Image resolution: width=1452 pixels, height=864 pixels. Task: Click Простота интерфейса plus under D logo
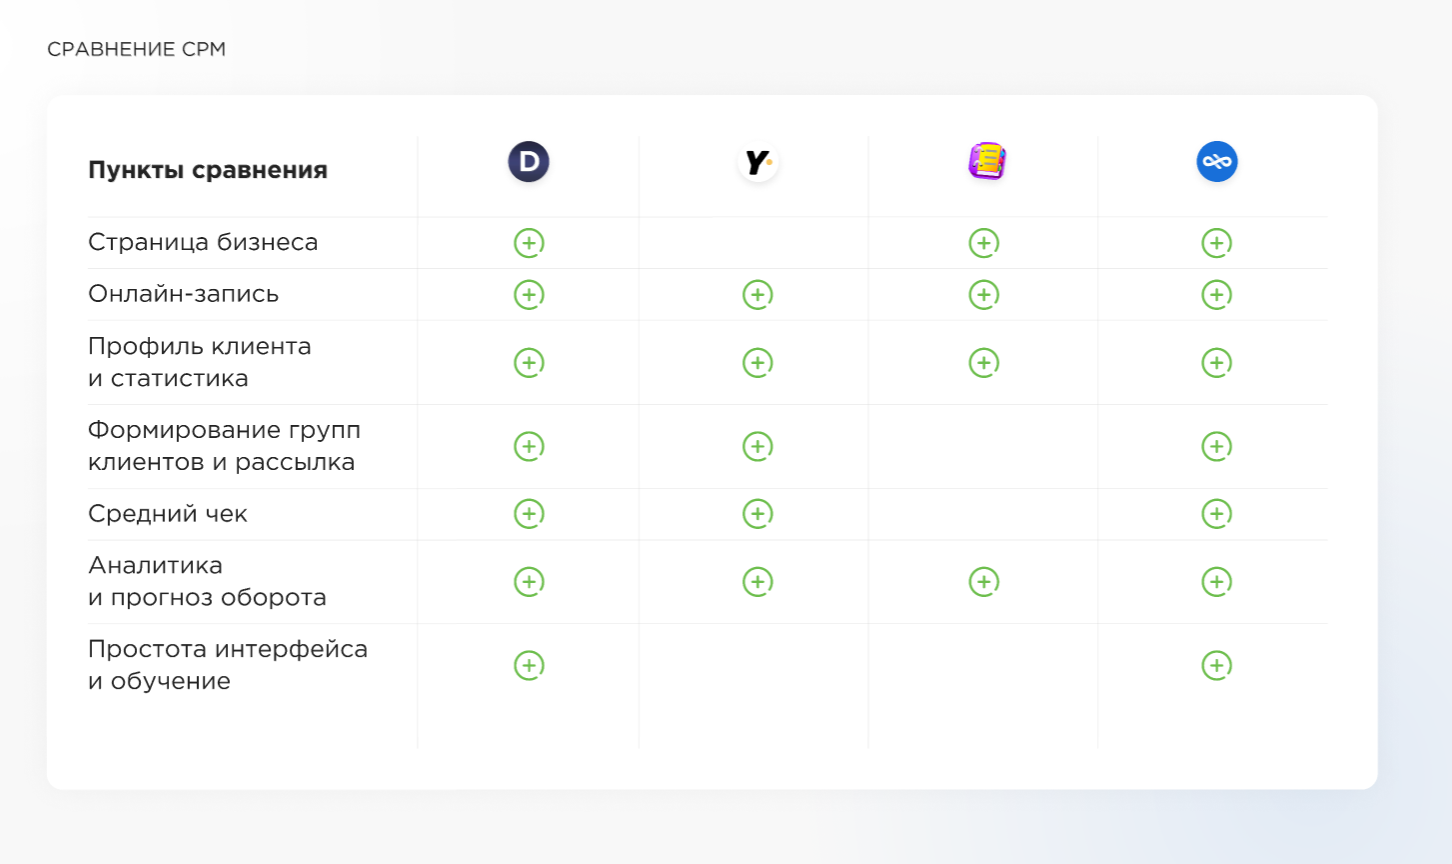529,666
